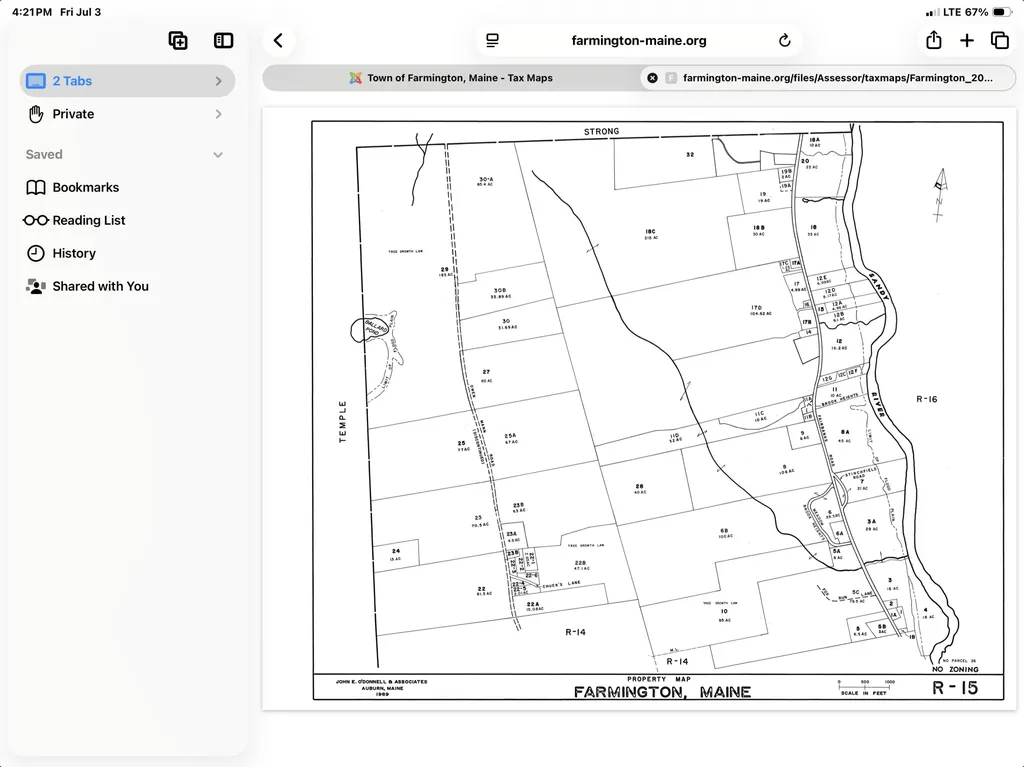Click the NO ZONING note

click(955, 669)
